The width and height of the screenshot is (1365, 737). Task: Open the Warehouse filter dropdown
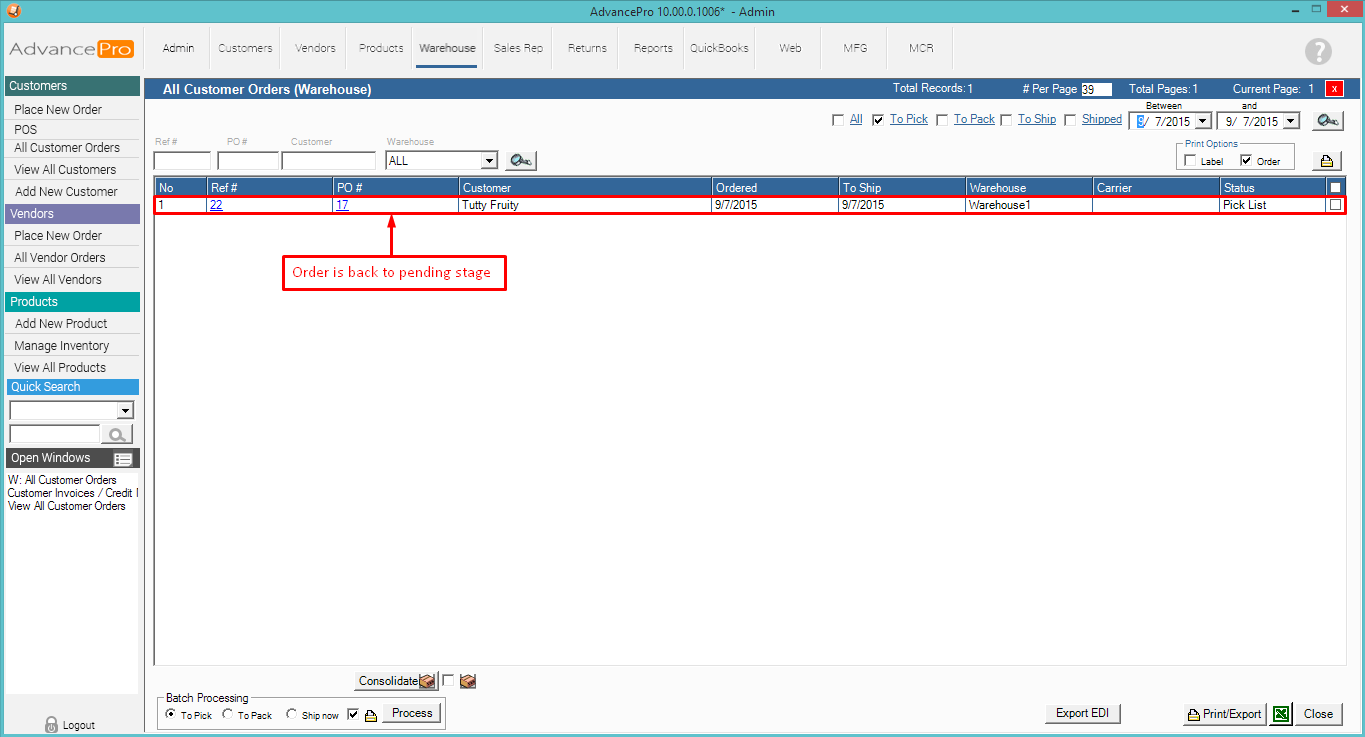tap(489, 161)
